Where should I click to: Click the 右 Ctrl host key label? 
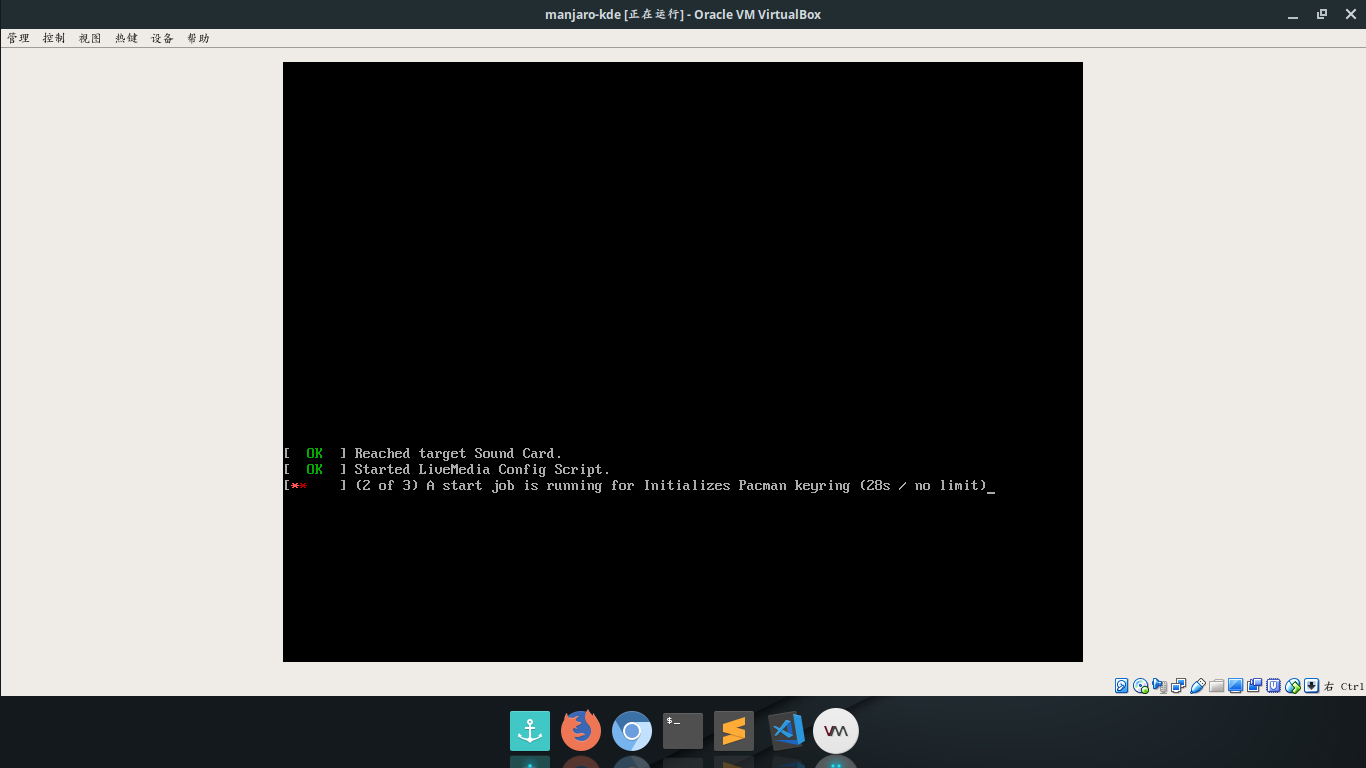[1344, 686]
